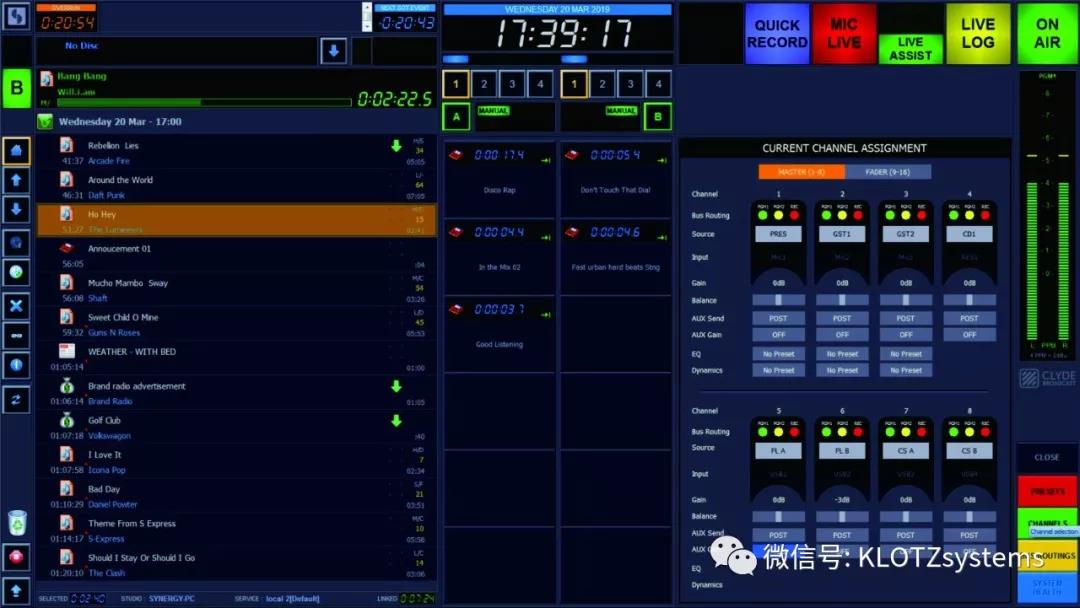Screen dimensions: 1080x608
Task: Open the recycle bin icon
Action: tap(17, 523)
